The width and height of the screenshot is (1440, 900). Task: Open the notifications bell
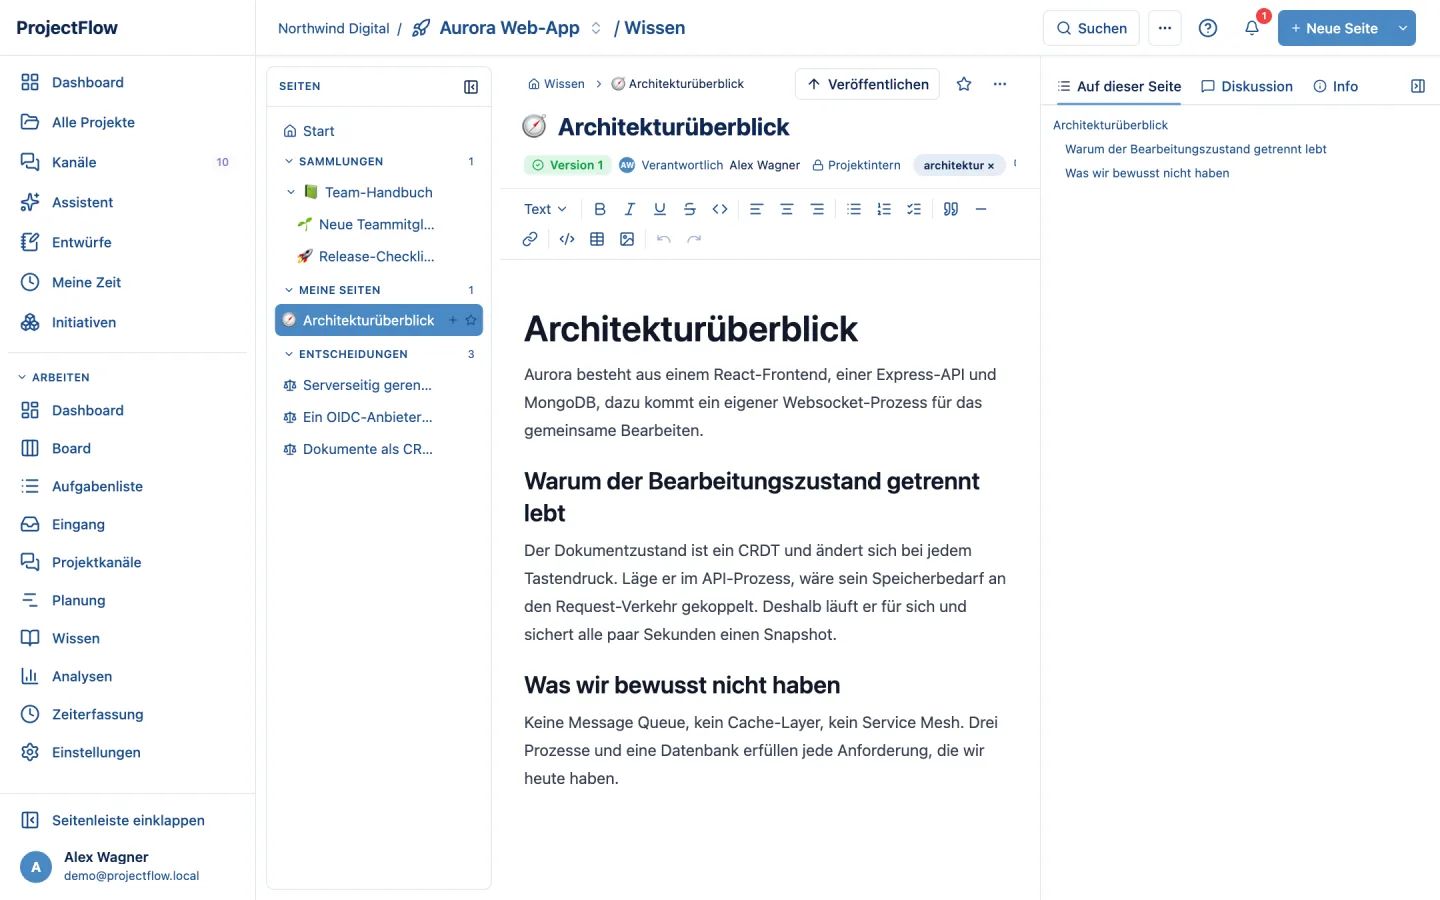click(x=1252, y=28)
